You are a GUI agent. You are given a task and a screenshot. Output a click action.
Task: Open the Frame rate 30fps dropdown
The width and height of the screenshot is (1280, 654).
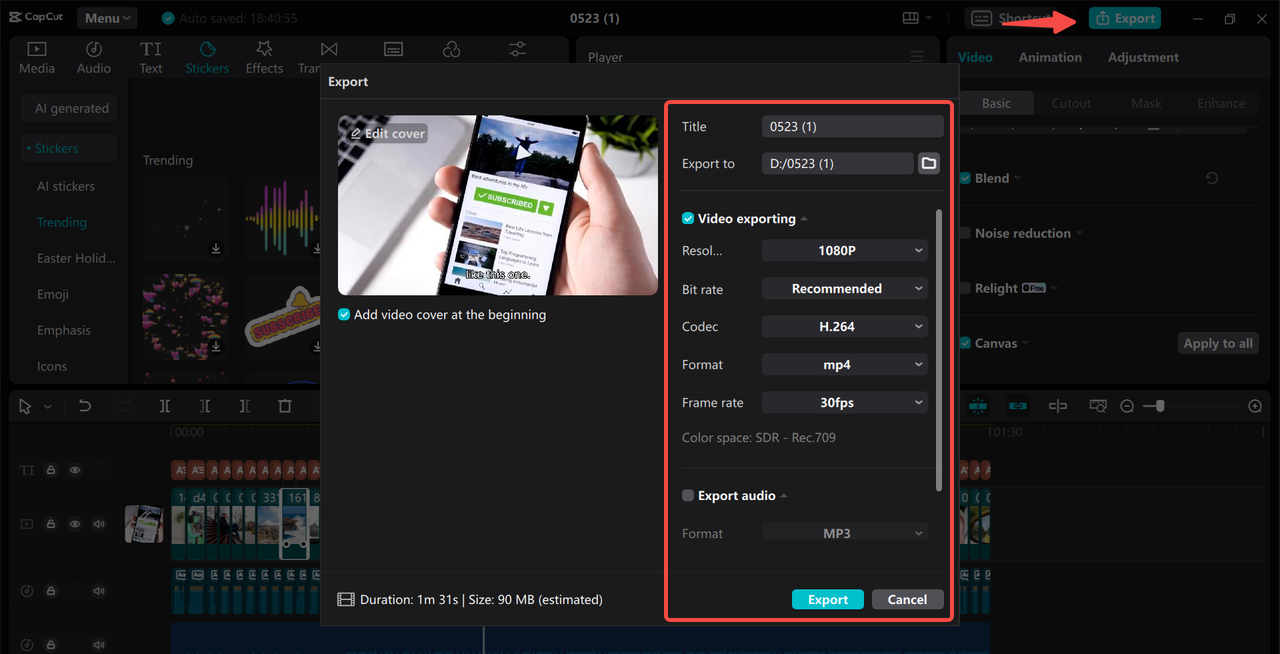pos(845,402)
